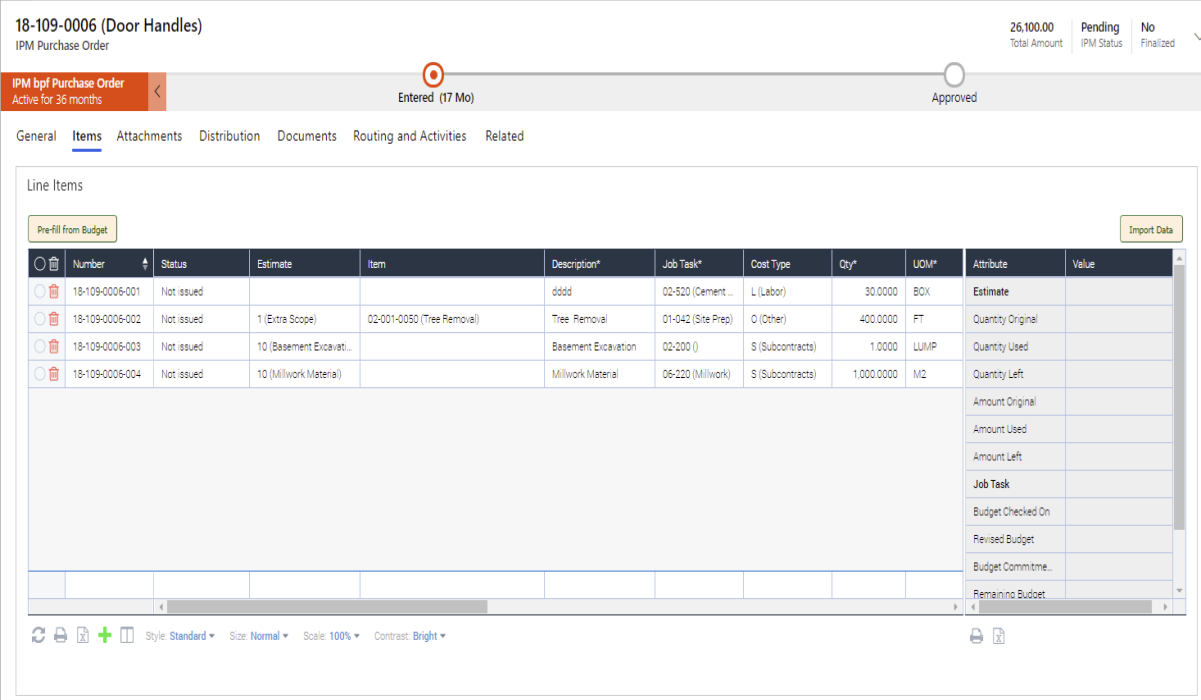Open the Contrast Bright dropdown
Screen dimensions: 1201x700
pyautogui.click(x=425, y=635)
